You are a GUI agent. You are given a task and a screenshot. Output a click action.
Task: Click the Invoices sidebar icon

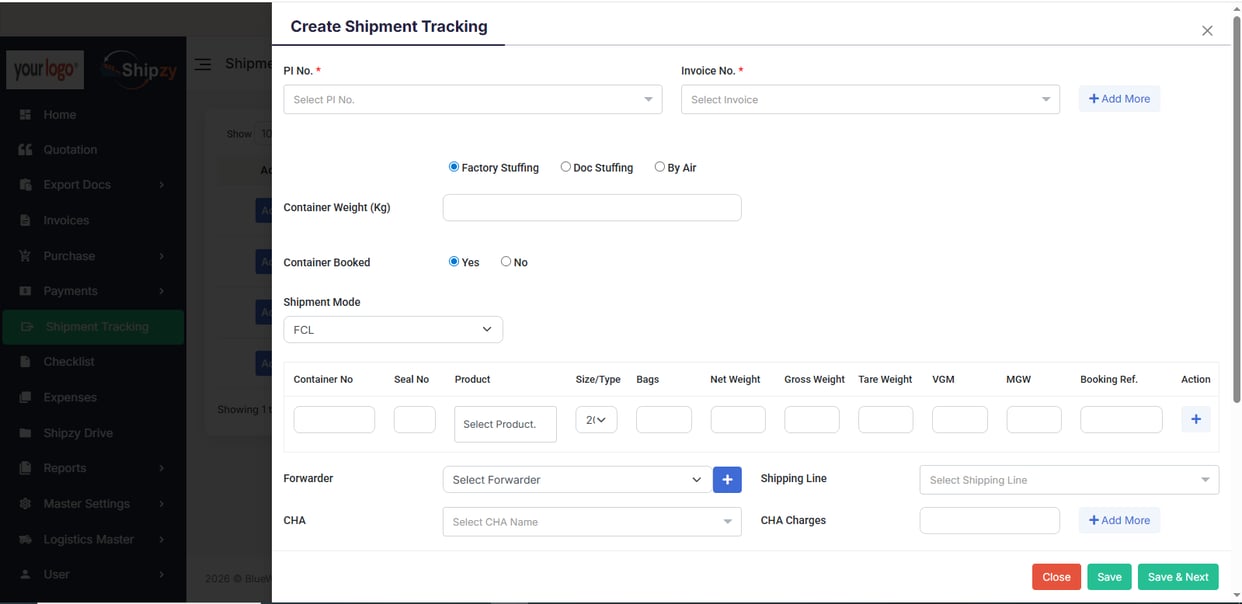(25, 220)
